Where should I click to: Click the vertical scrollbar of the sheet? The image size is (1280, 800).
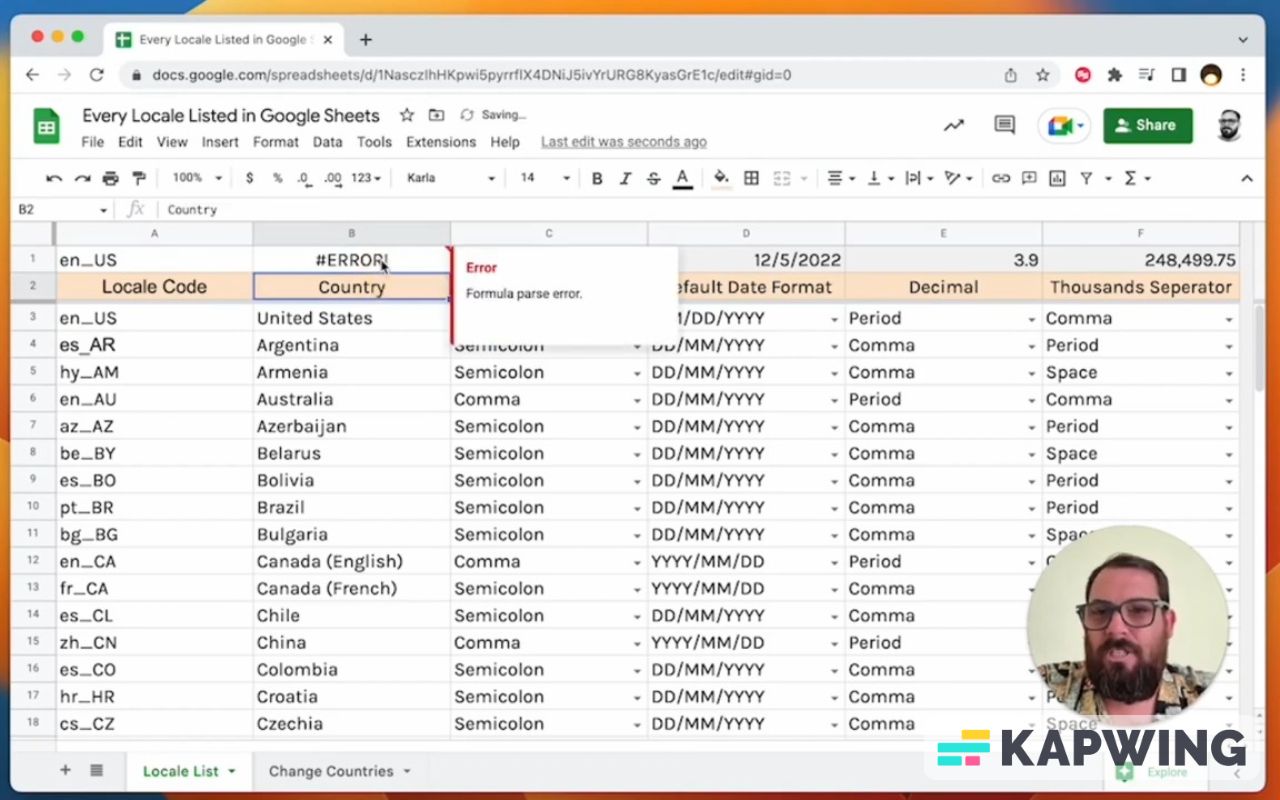pyautogui.click(x=1260, y=350)
